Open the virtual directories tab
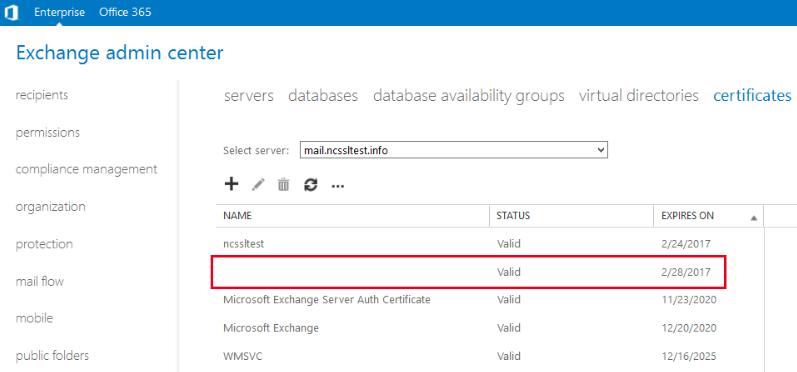The image size is (797, 372). tap(638, 96)
